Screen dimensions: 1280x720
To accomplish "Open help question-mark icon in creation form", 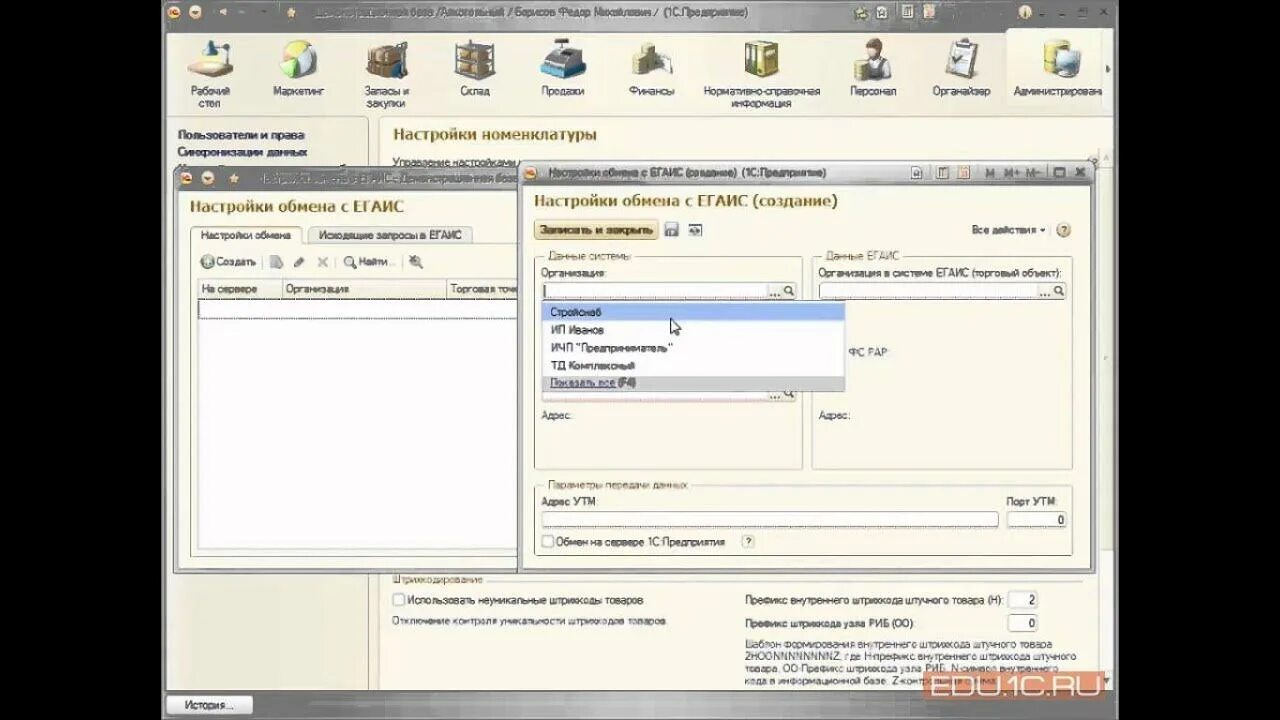I will (1063, 230).
